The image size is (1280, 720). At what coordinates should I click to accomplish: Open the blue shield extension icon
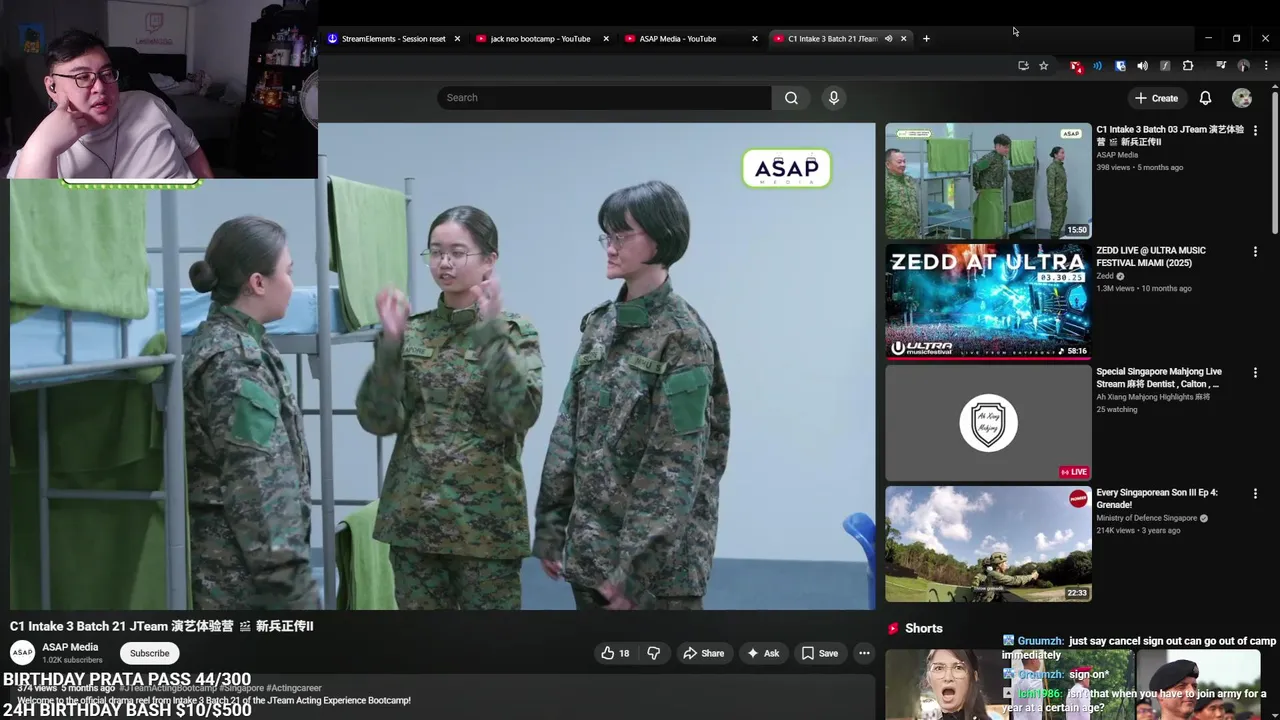pyautogui.click(x=1120, y=66)
